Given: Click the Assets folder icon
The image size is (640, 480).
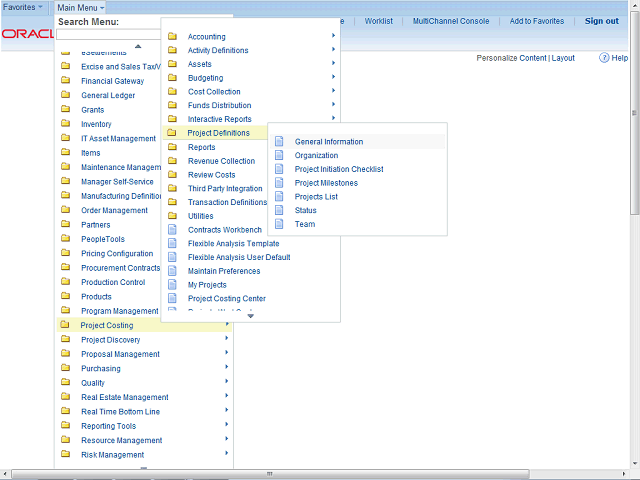Looking at the screenshot, I should 173,64.
